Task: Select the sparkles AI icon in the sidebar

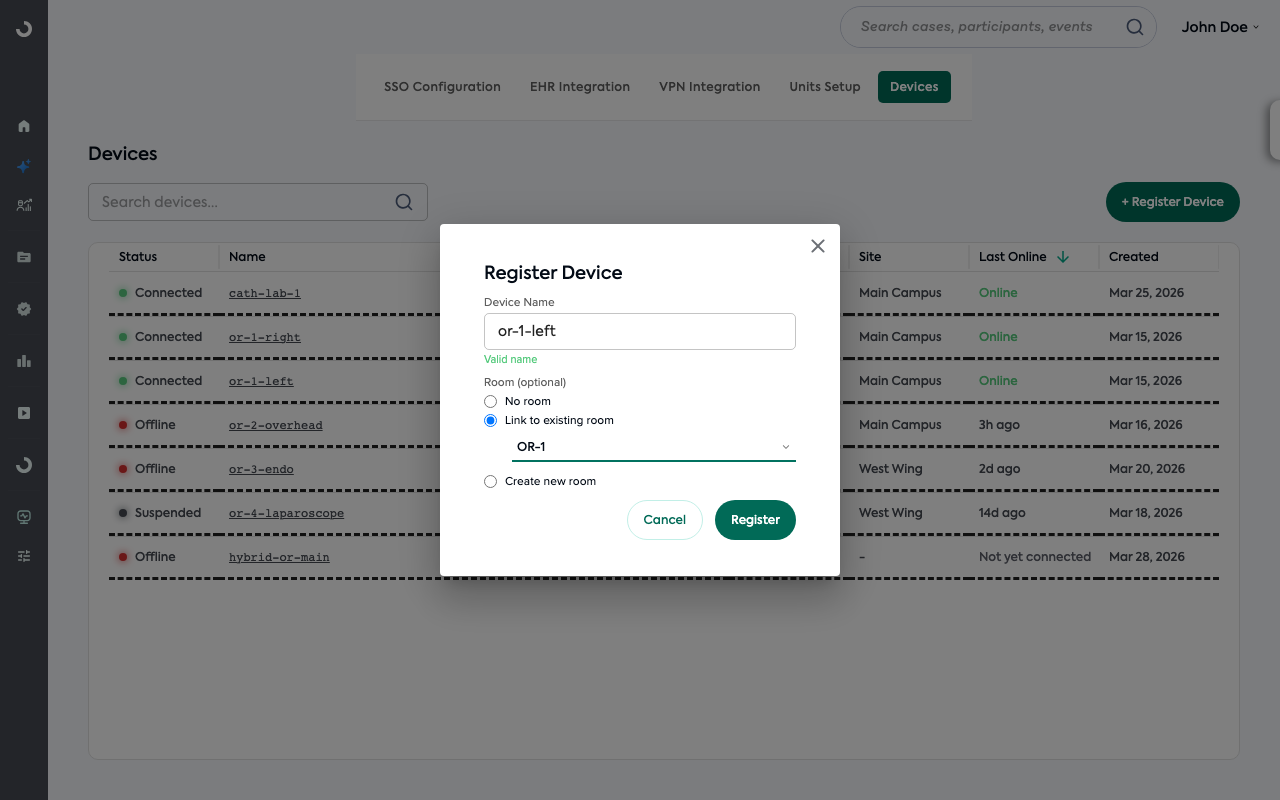Action: (x=23, y=166)
